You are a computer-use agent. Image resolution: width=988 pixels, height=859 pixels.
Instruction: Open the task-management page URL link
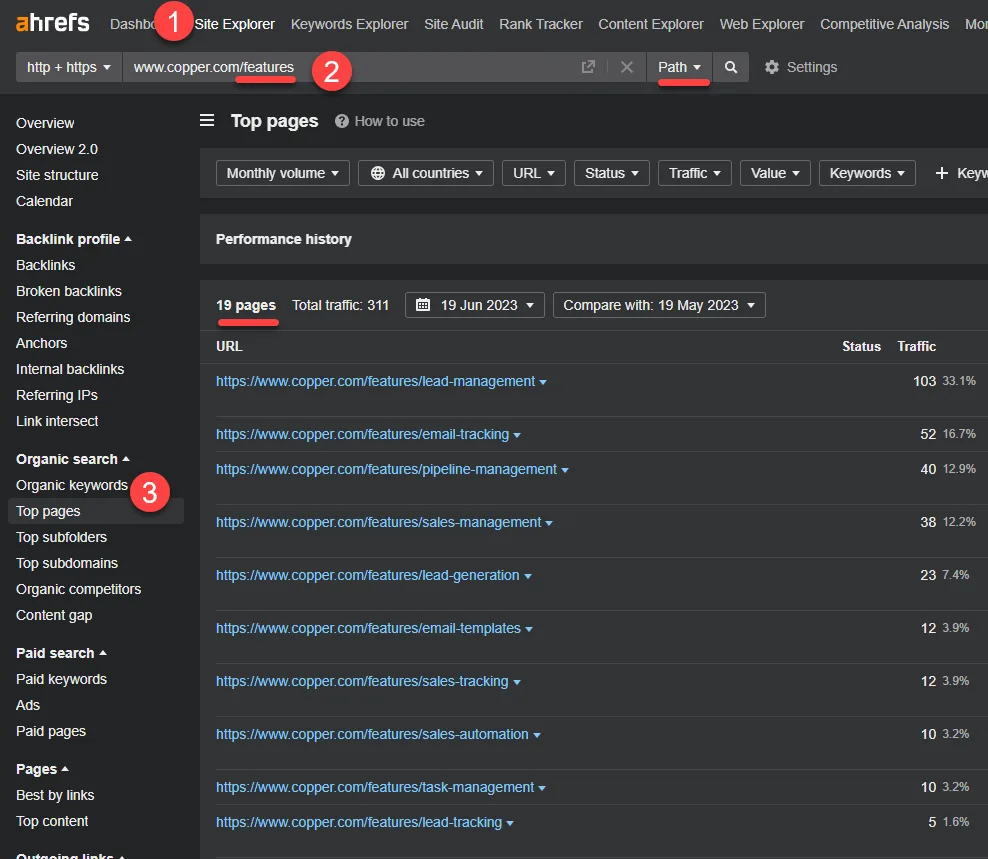point(375,787)
